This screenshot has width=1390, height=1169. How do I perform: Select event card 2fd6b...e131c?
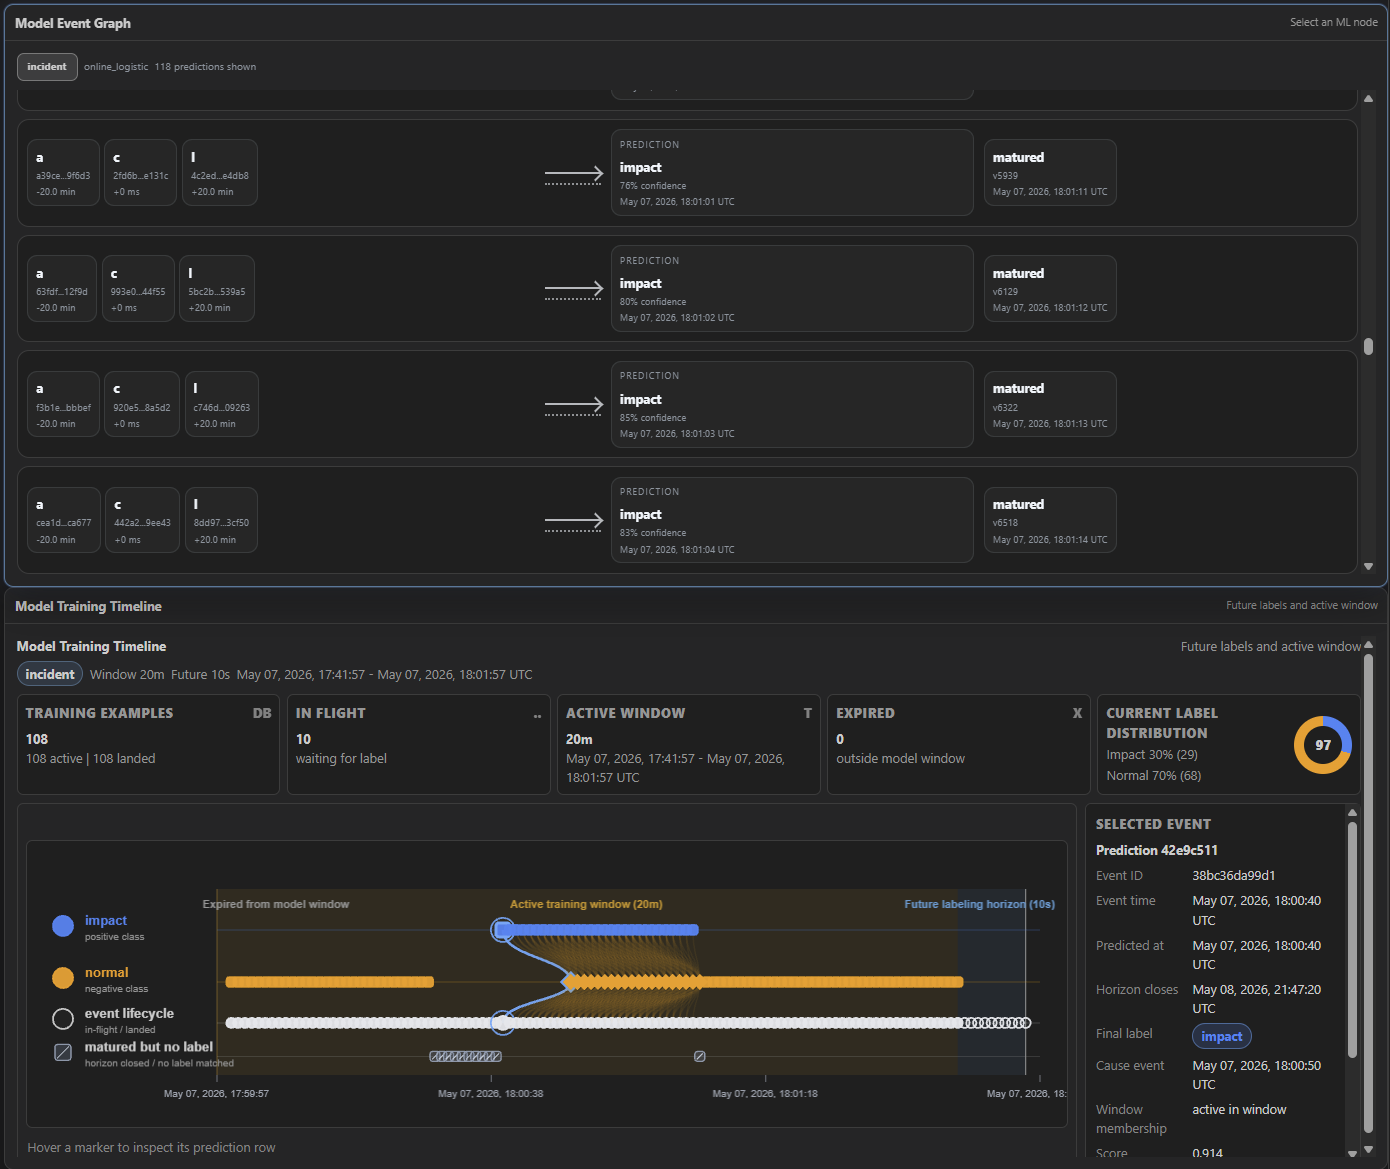pyautogui.click(x=140, y=173)
